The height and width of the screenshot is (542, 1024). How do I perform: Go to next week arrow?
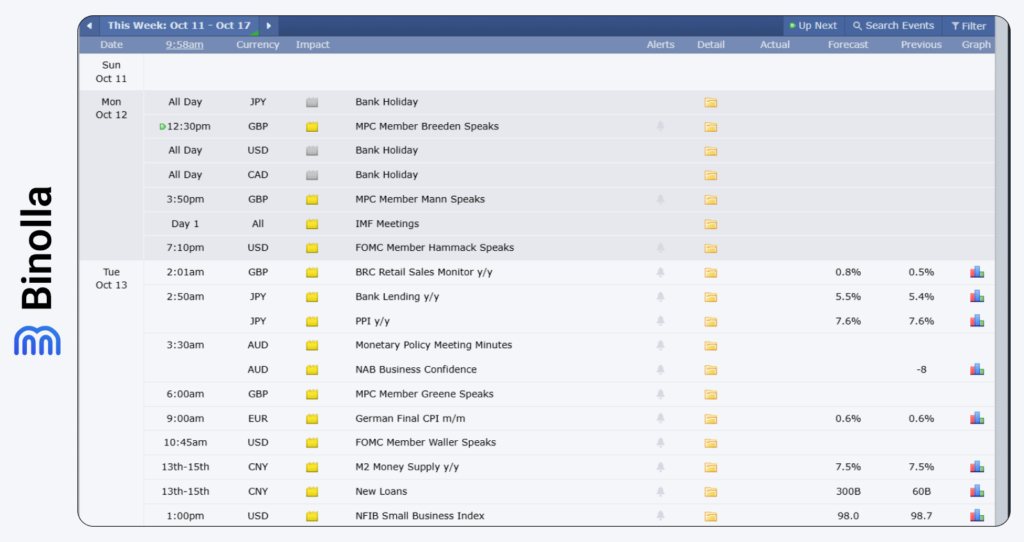(x=268, y=25)
